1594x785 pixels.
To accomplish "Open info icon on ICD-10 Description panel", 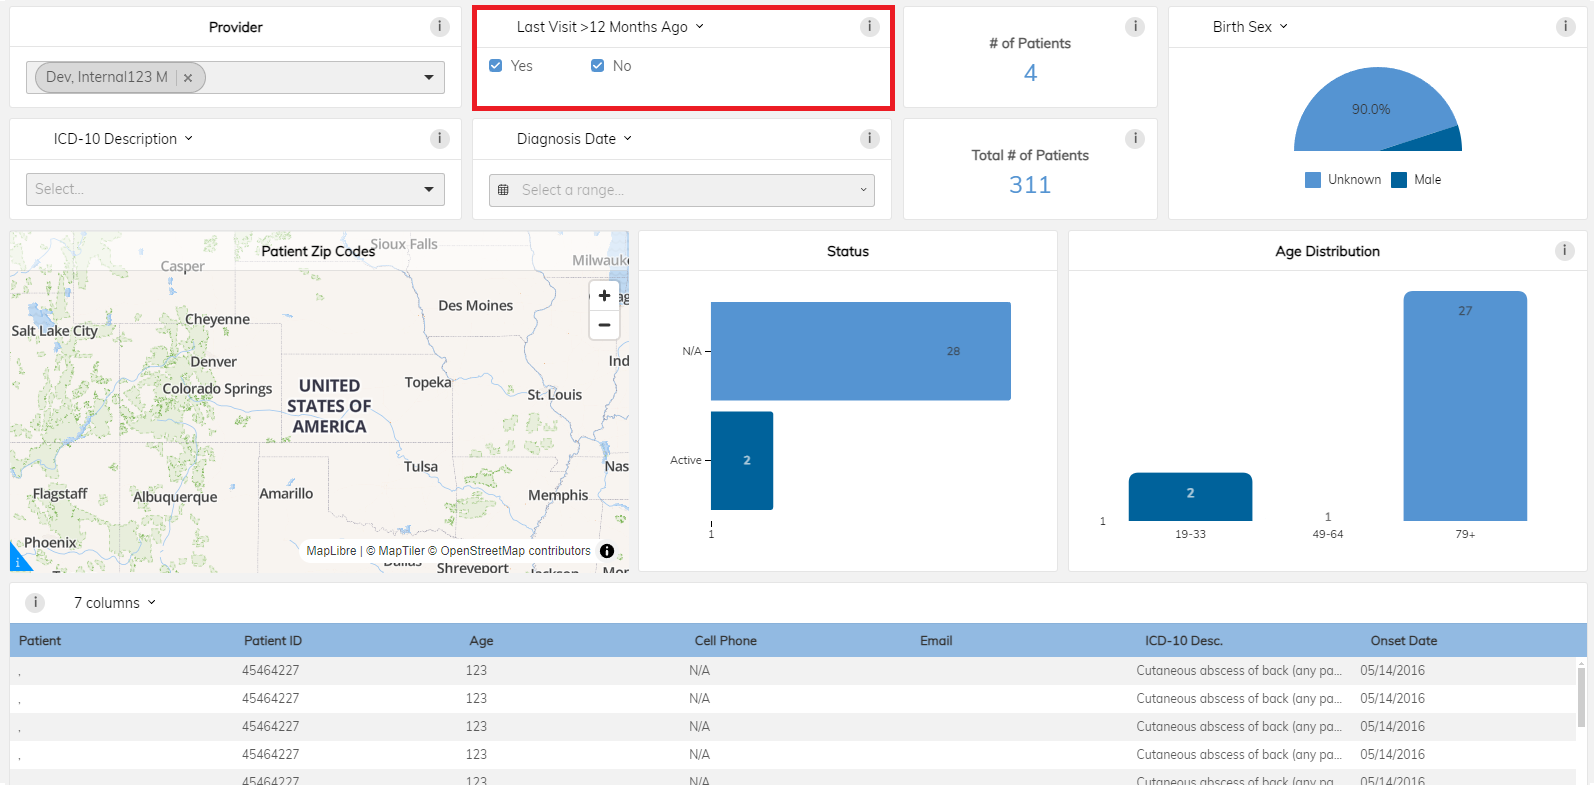I will click(x=440, y=139).
